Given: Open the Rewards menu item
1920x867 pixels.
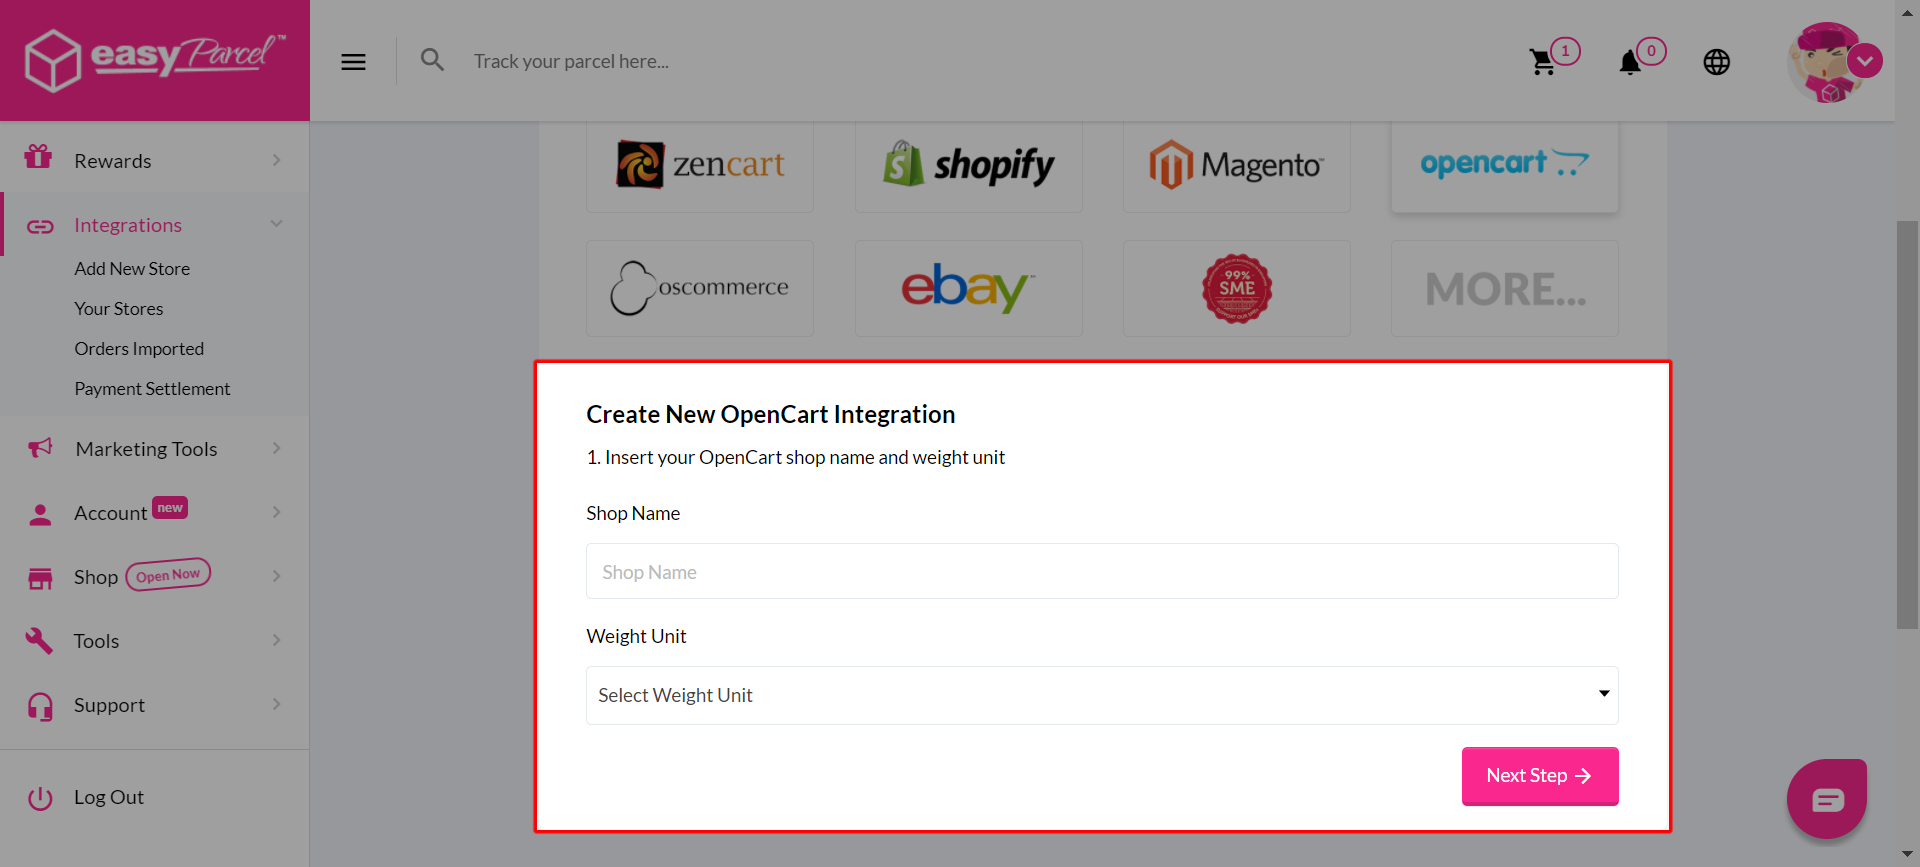Looking at the screenshot, I should coord(154,160).
